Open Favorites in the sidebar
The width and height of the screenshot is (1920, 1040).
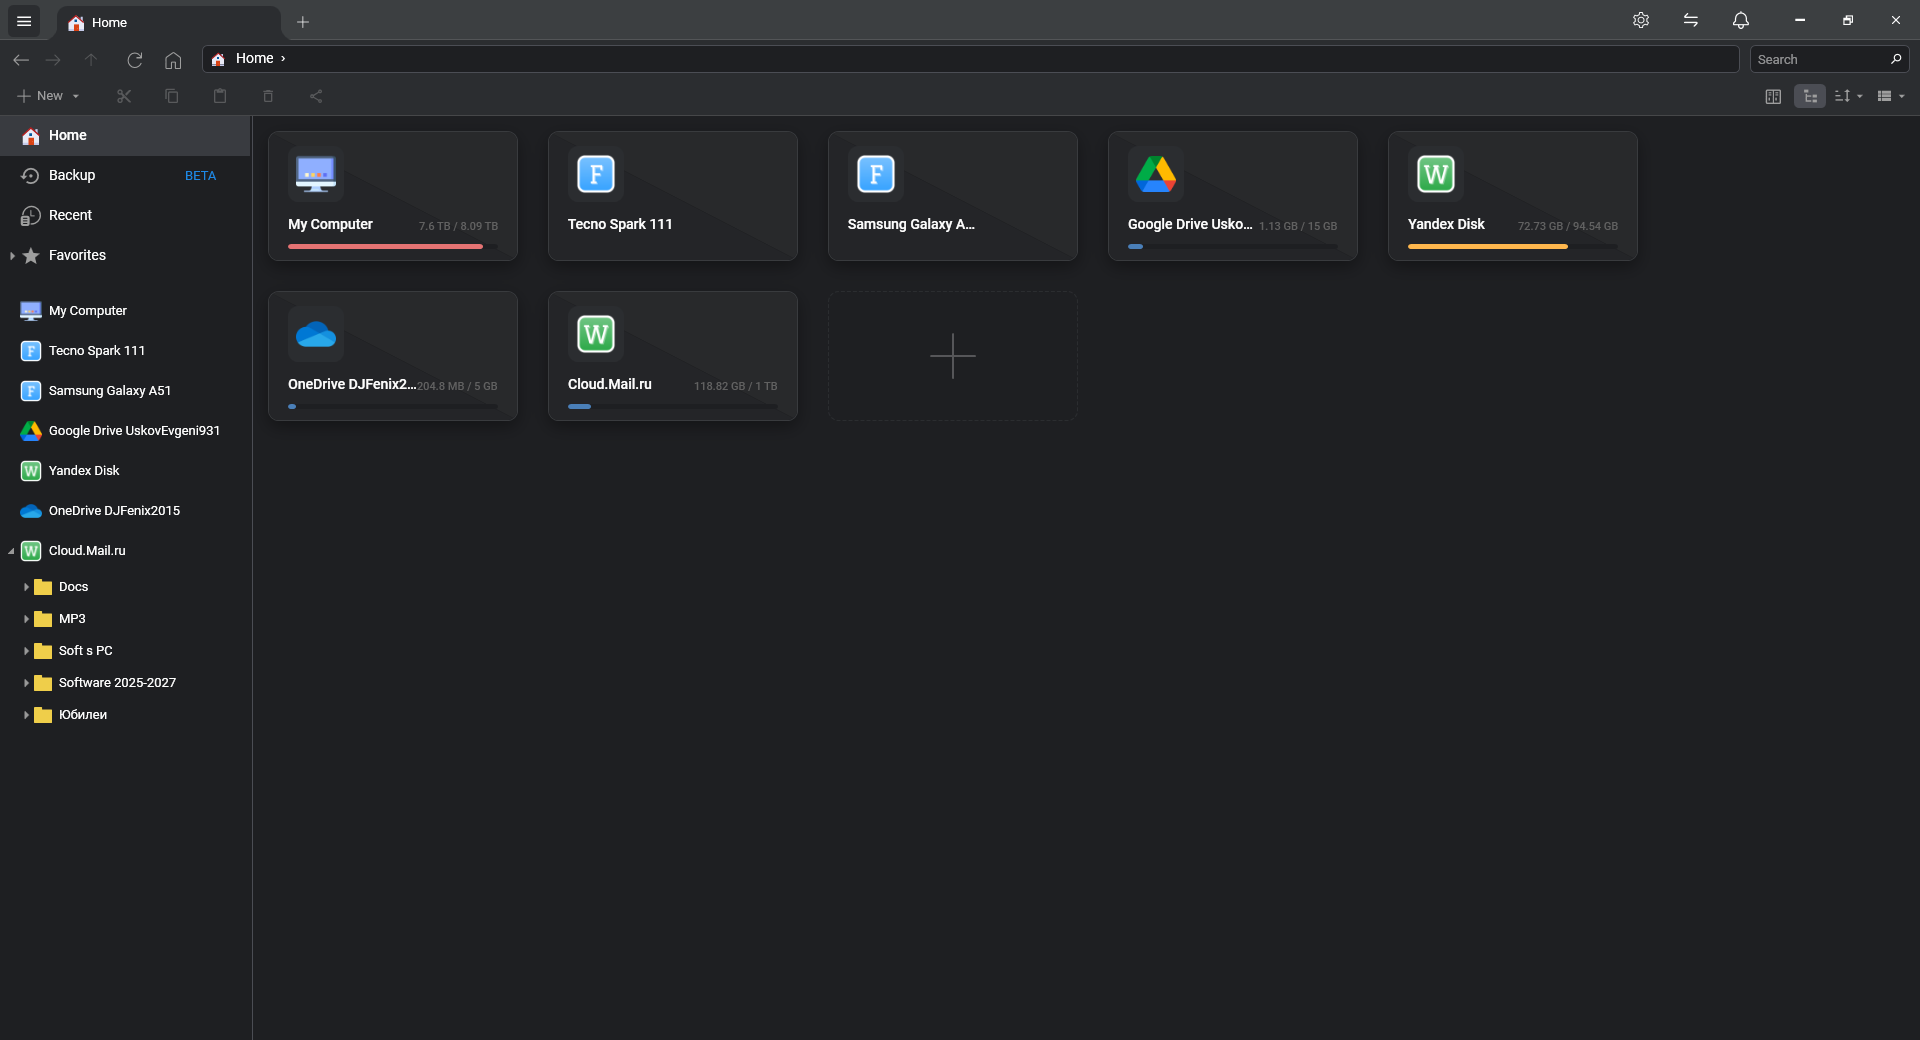(125, 256)
